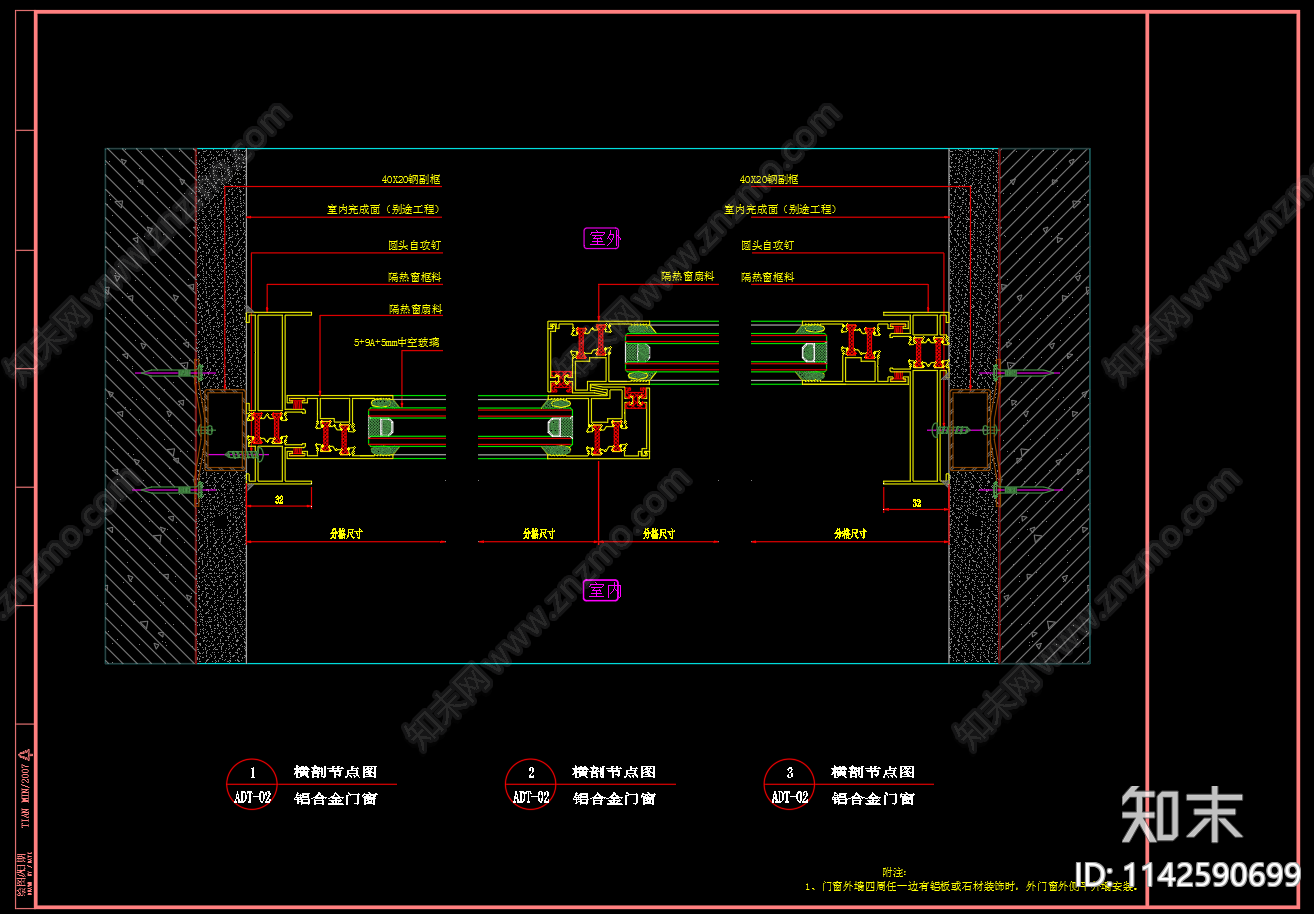
Task: Select the note line starting 1、门窗外墙四周
Action: (971, 887)
